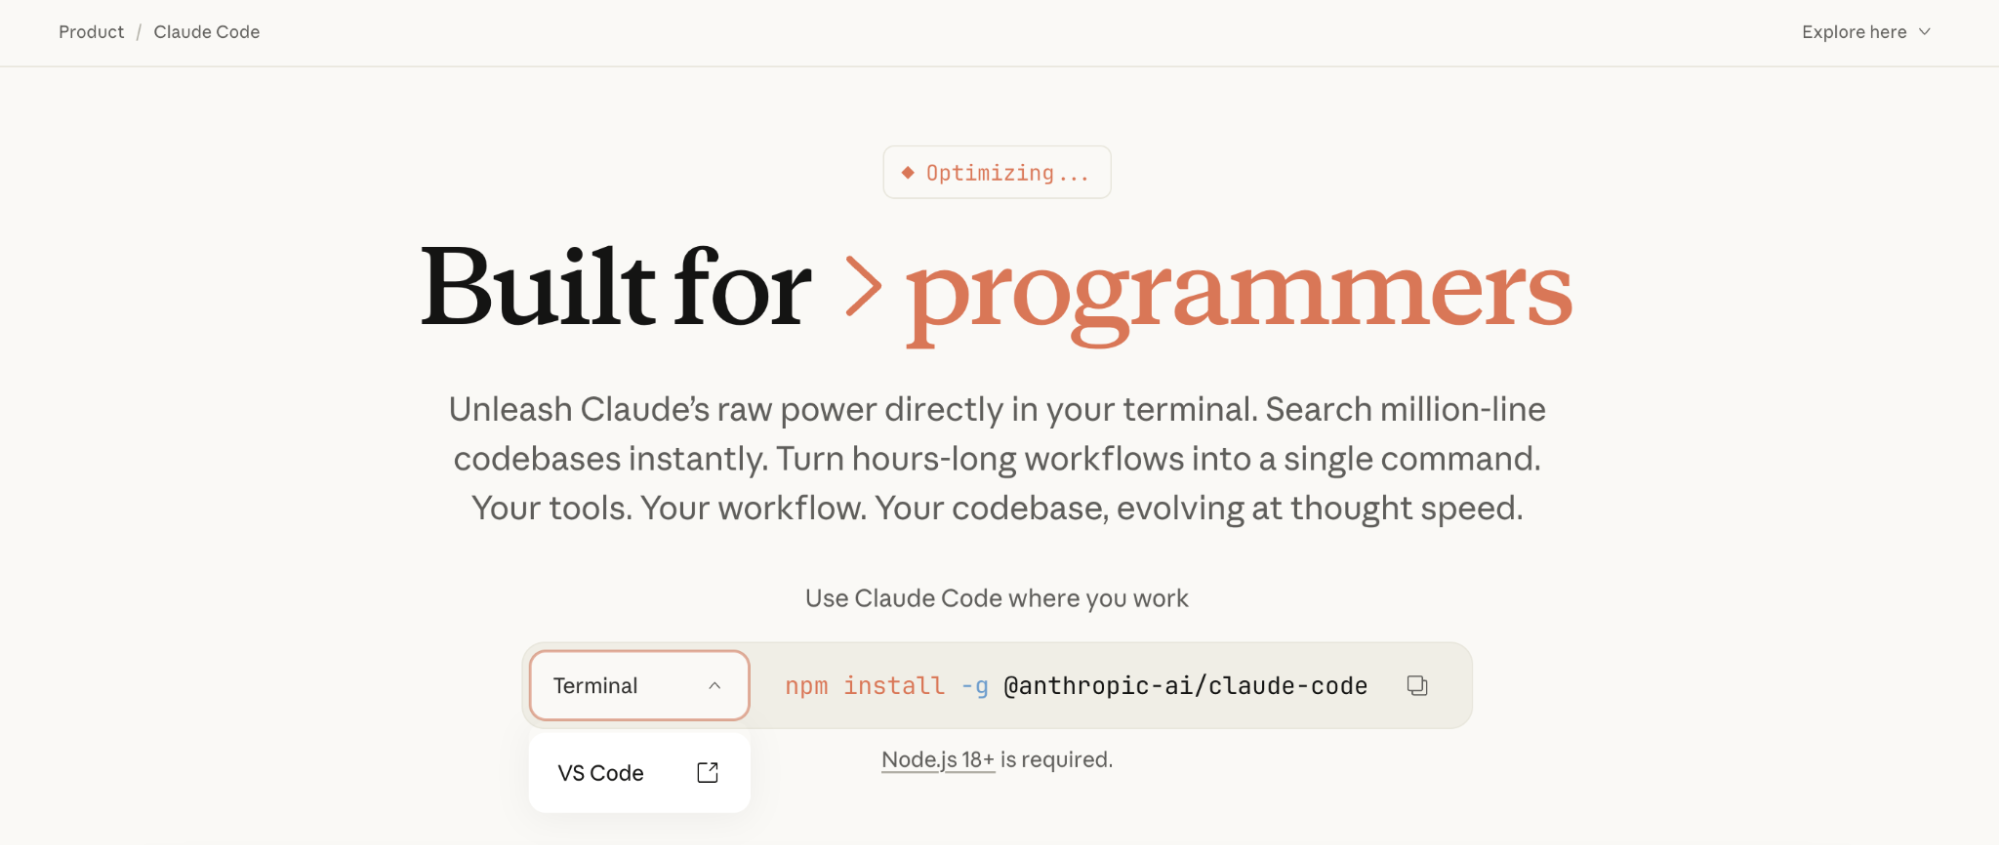Click the orange chevron before "programmers"

862,287
